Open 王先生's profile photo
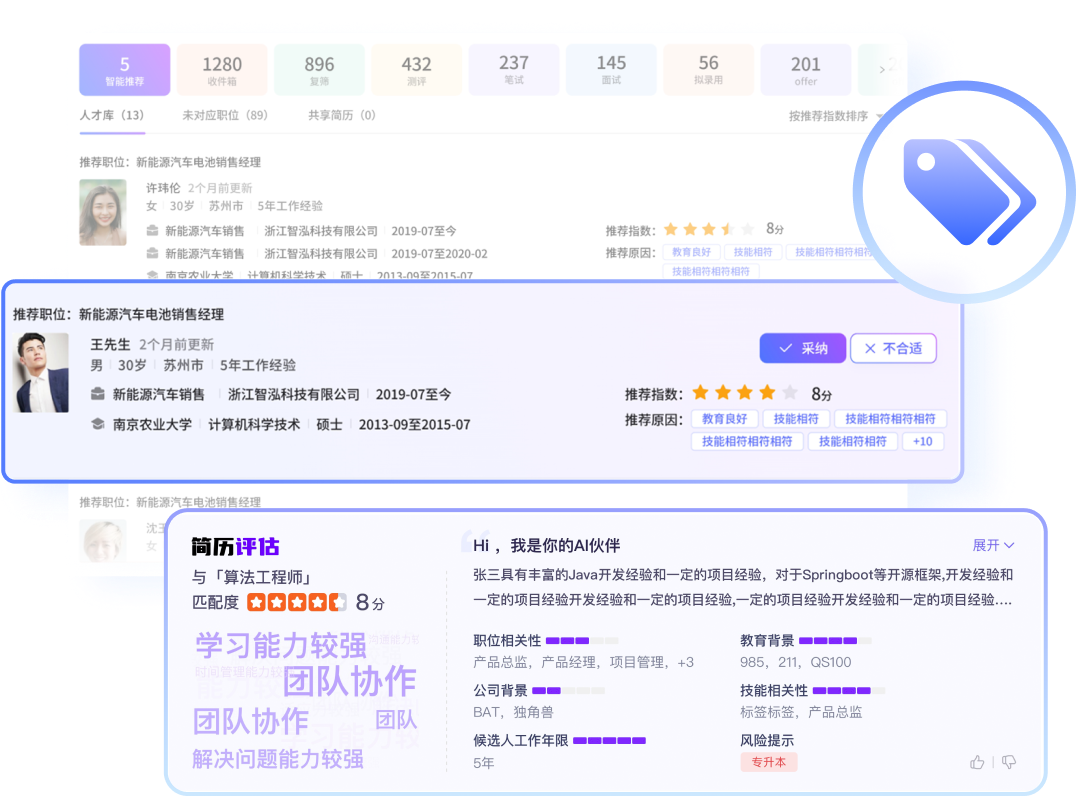The image size is (1076, 798). pyautogui.click(x=42, y=373)
